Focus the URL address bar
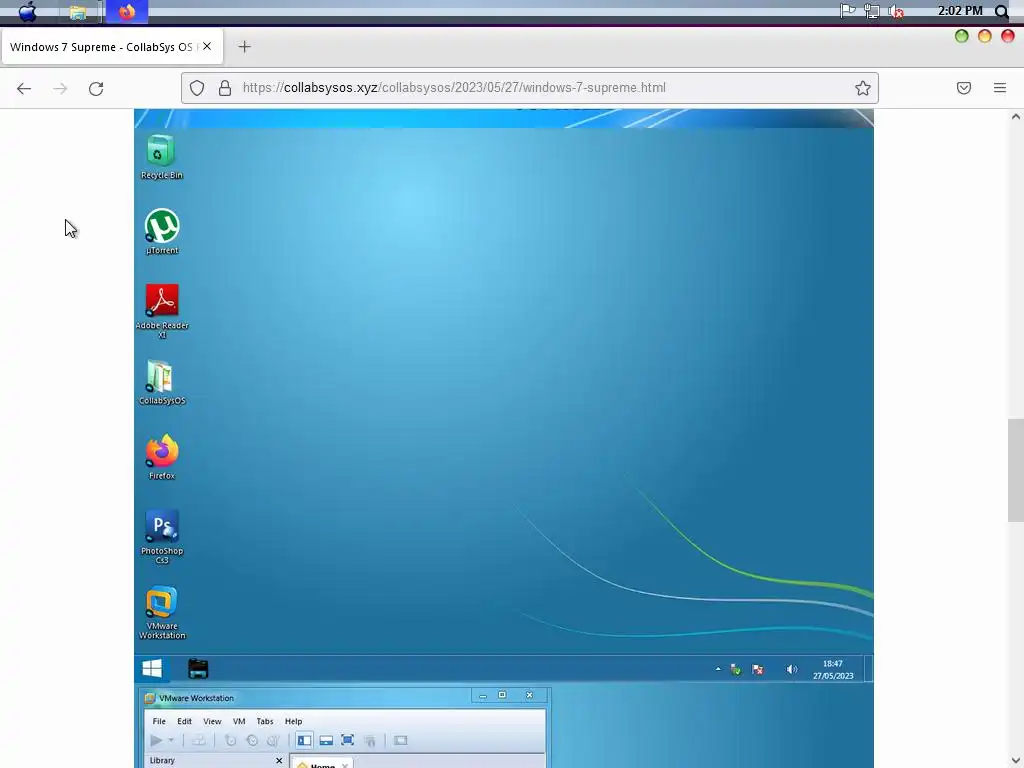The image size is (1024, 768). click(x=530, y=88)
